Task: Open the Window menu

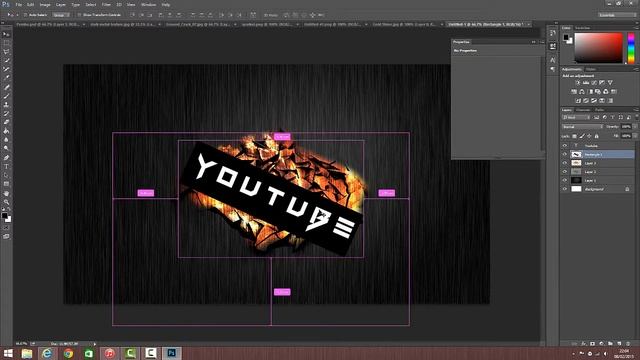Action: pos(148,4)
